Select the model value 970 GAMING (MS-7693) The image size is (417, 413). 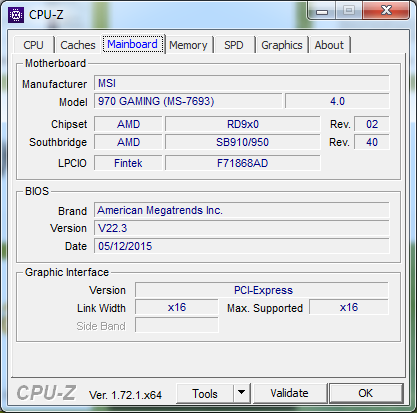click(x=188, y=101)
